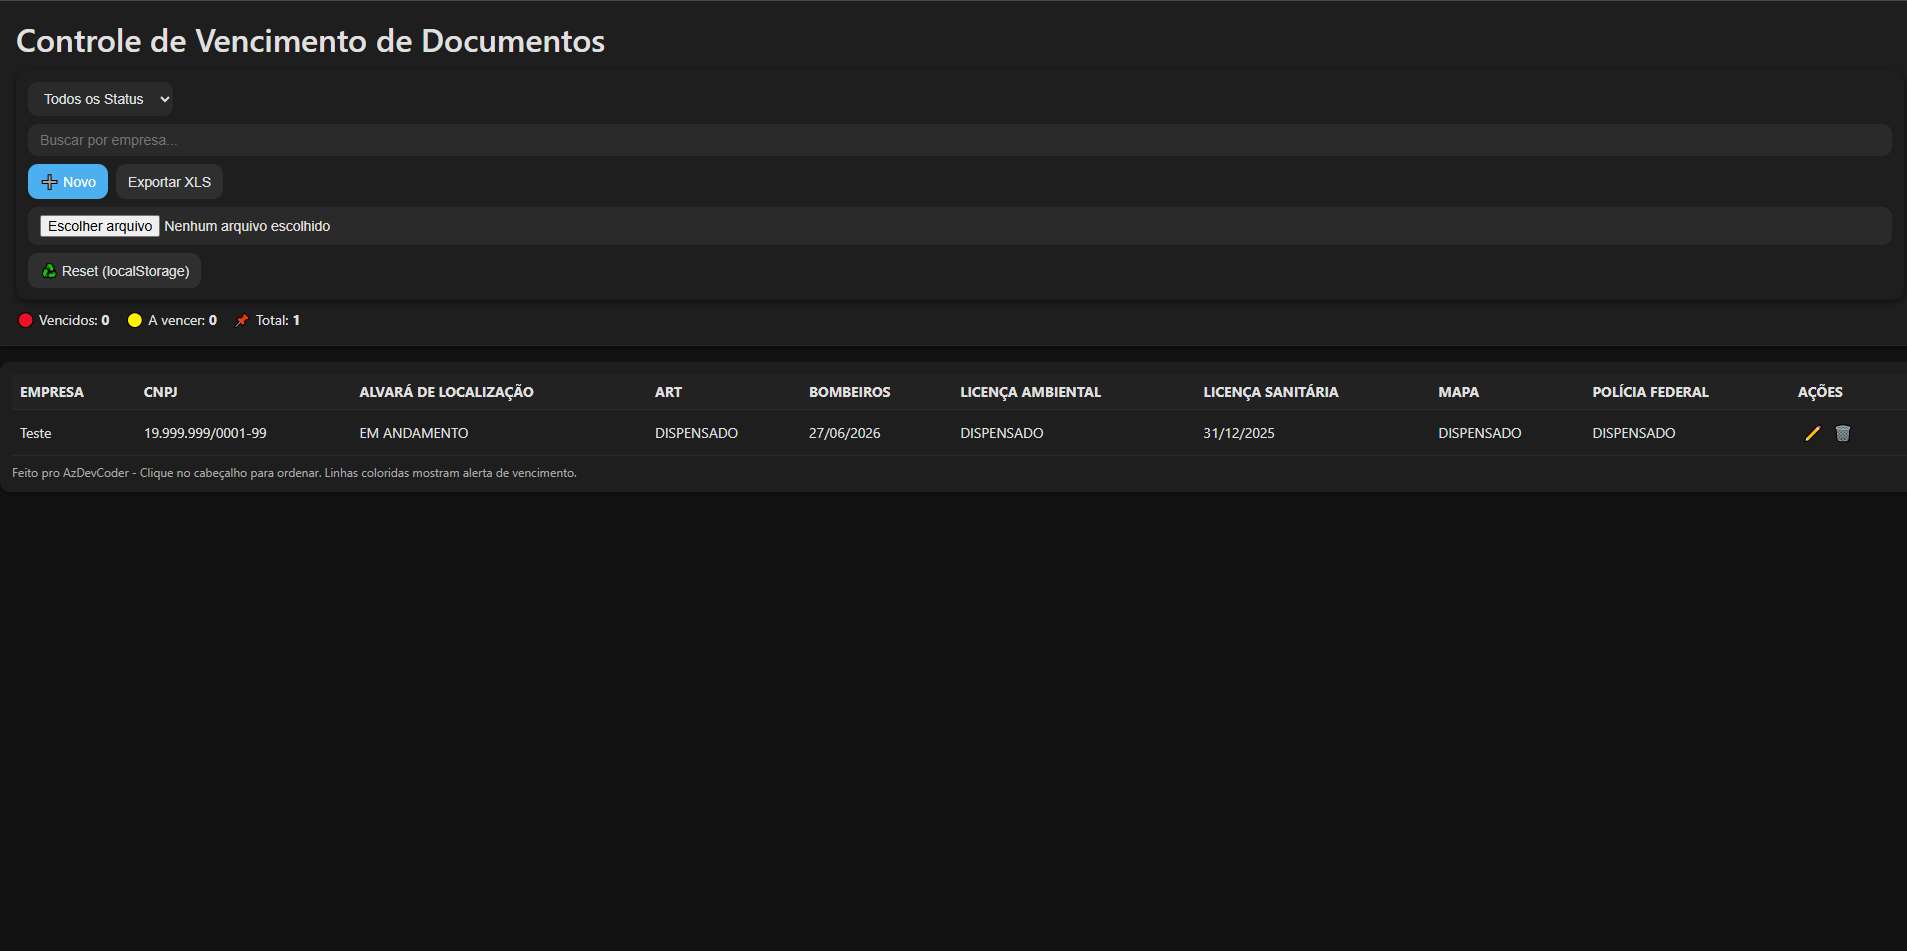Sort by the BOMBEIROS column header
The width and height of the screenshot is (1907, 951).
(849, 392)
